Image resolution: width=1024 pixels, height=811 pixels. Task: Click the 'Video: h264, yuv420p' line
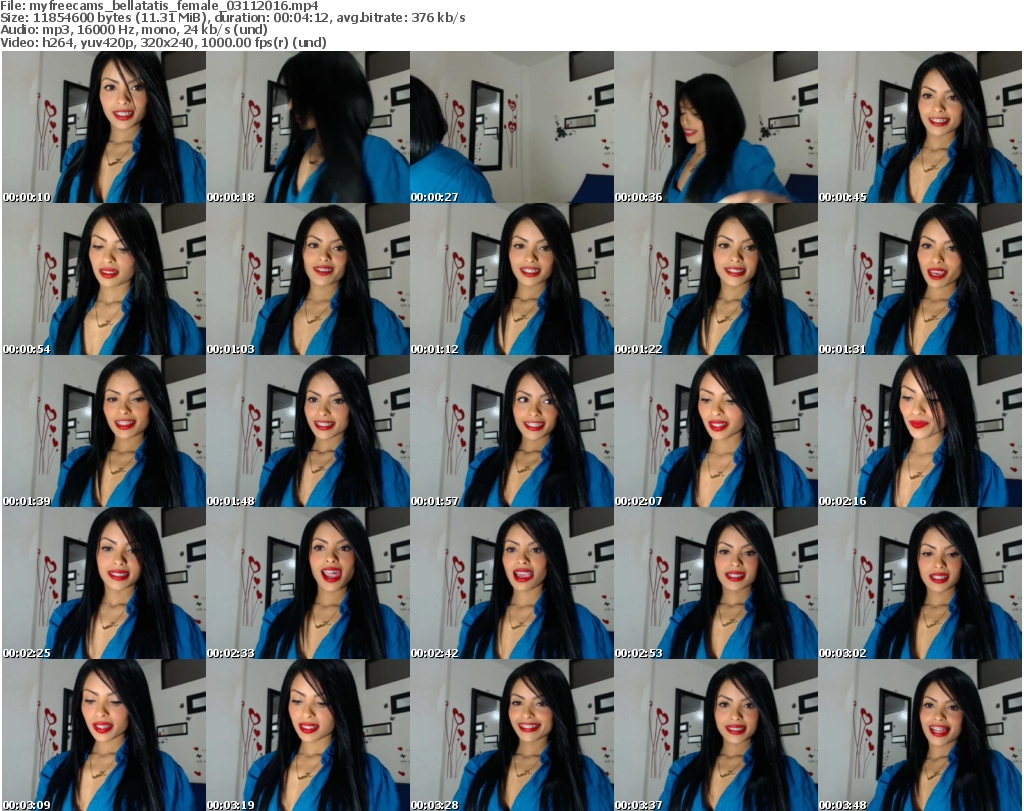click(163, 42)
